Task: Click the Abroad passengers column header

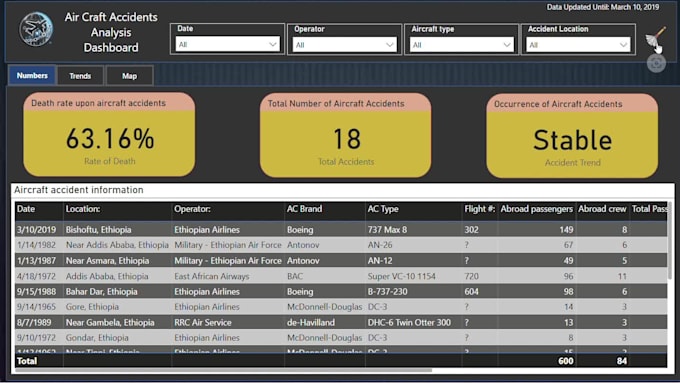Action: click(x=536, y=209)
